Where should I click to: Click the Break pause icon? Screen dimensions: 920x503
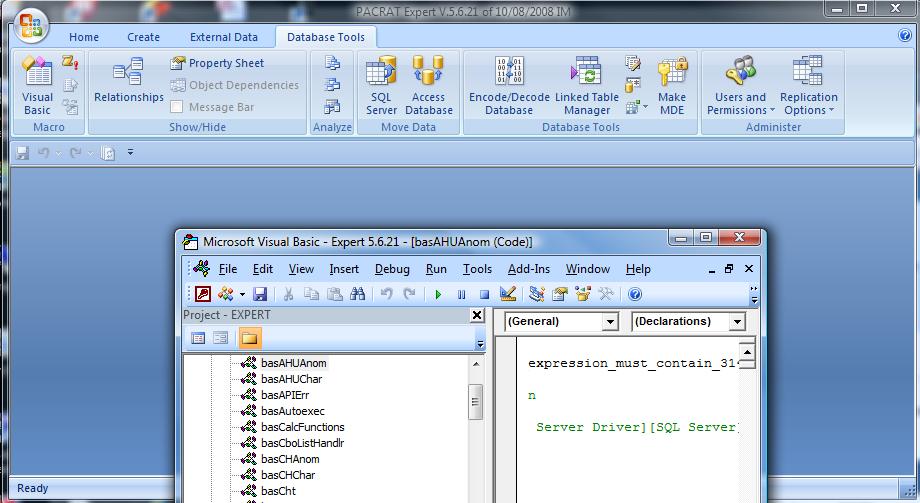[461, 295]
